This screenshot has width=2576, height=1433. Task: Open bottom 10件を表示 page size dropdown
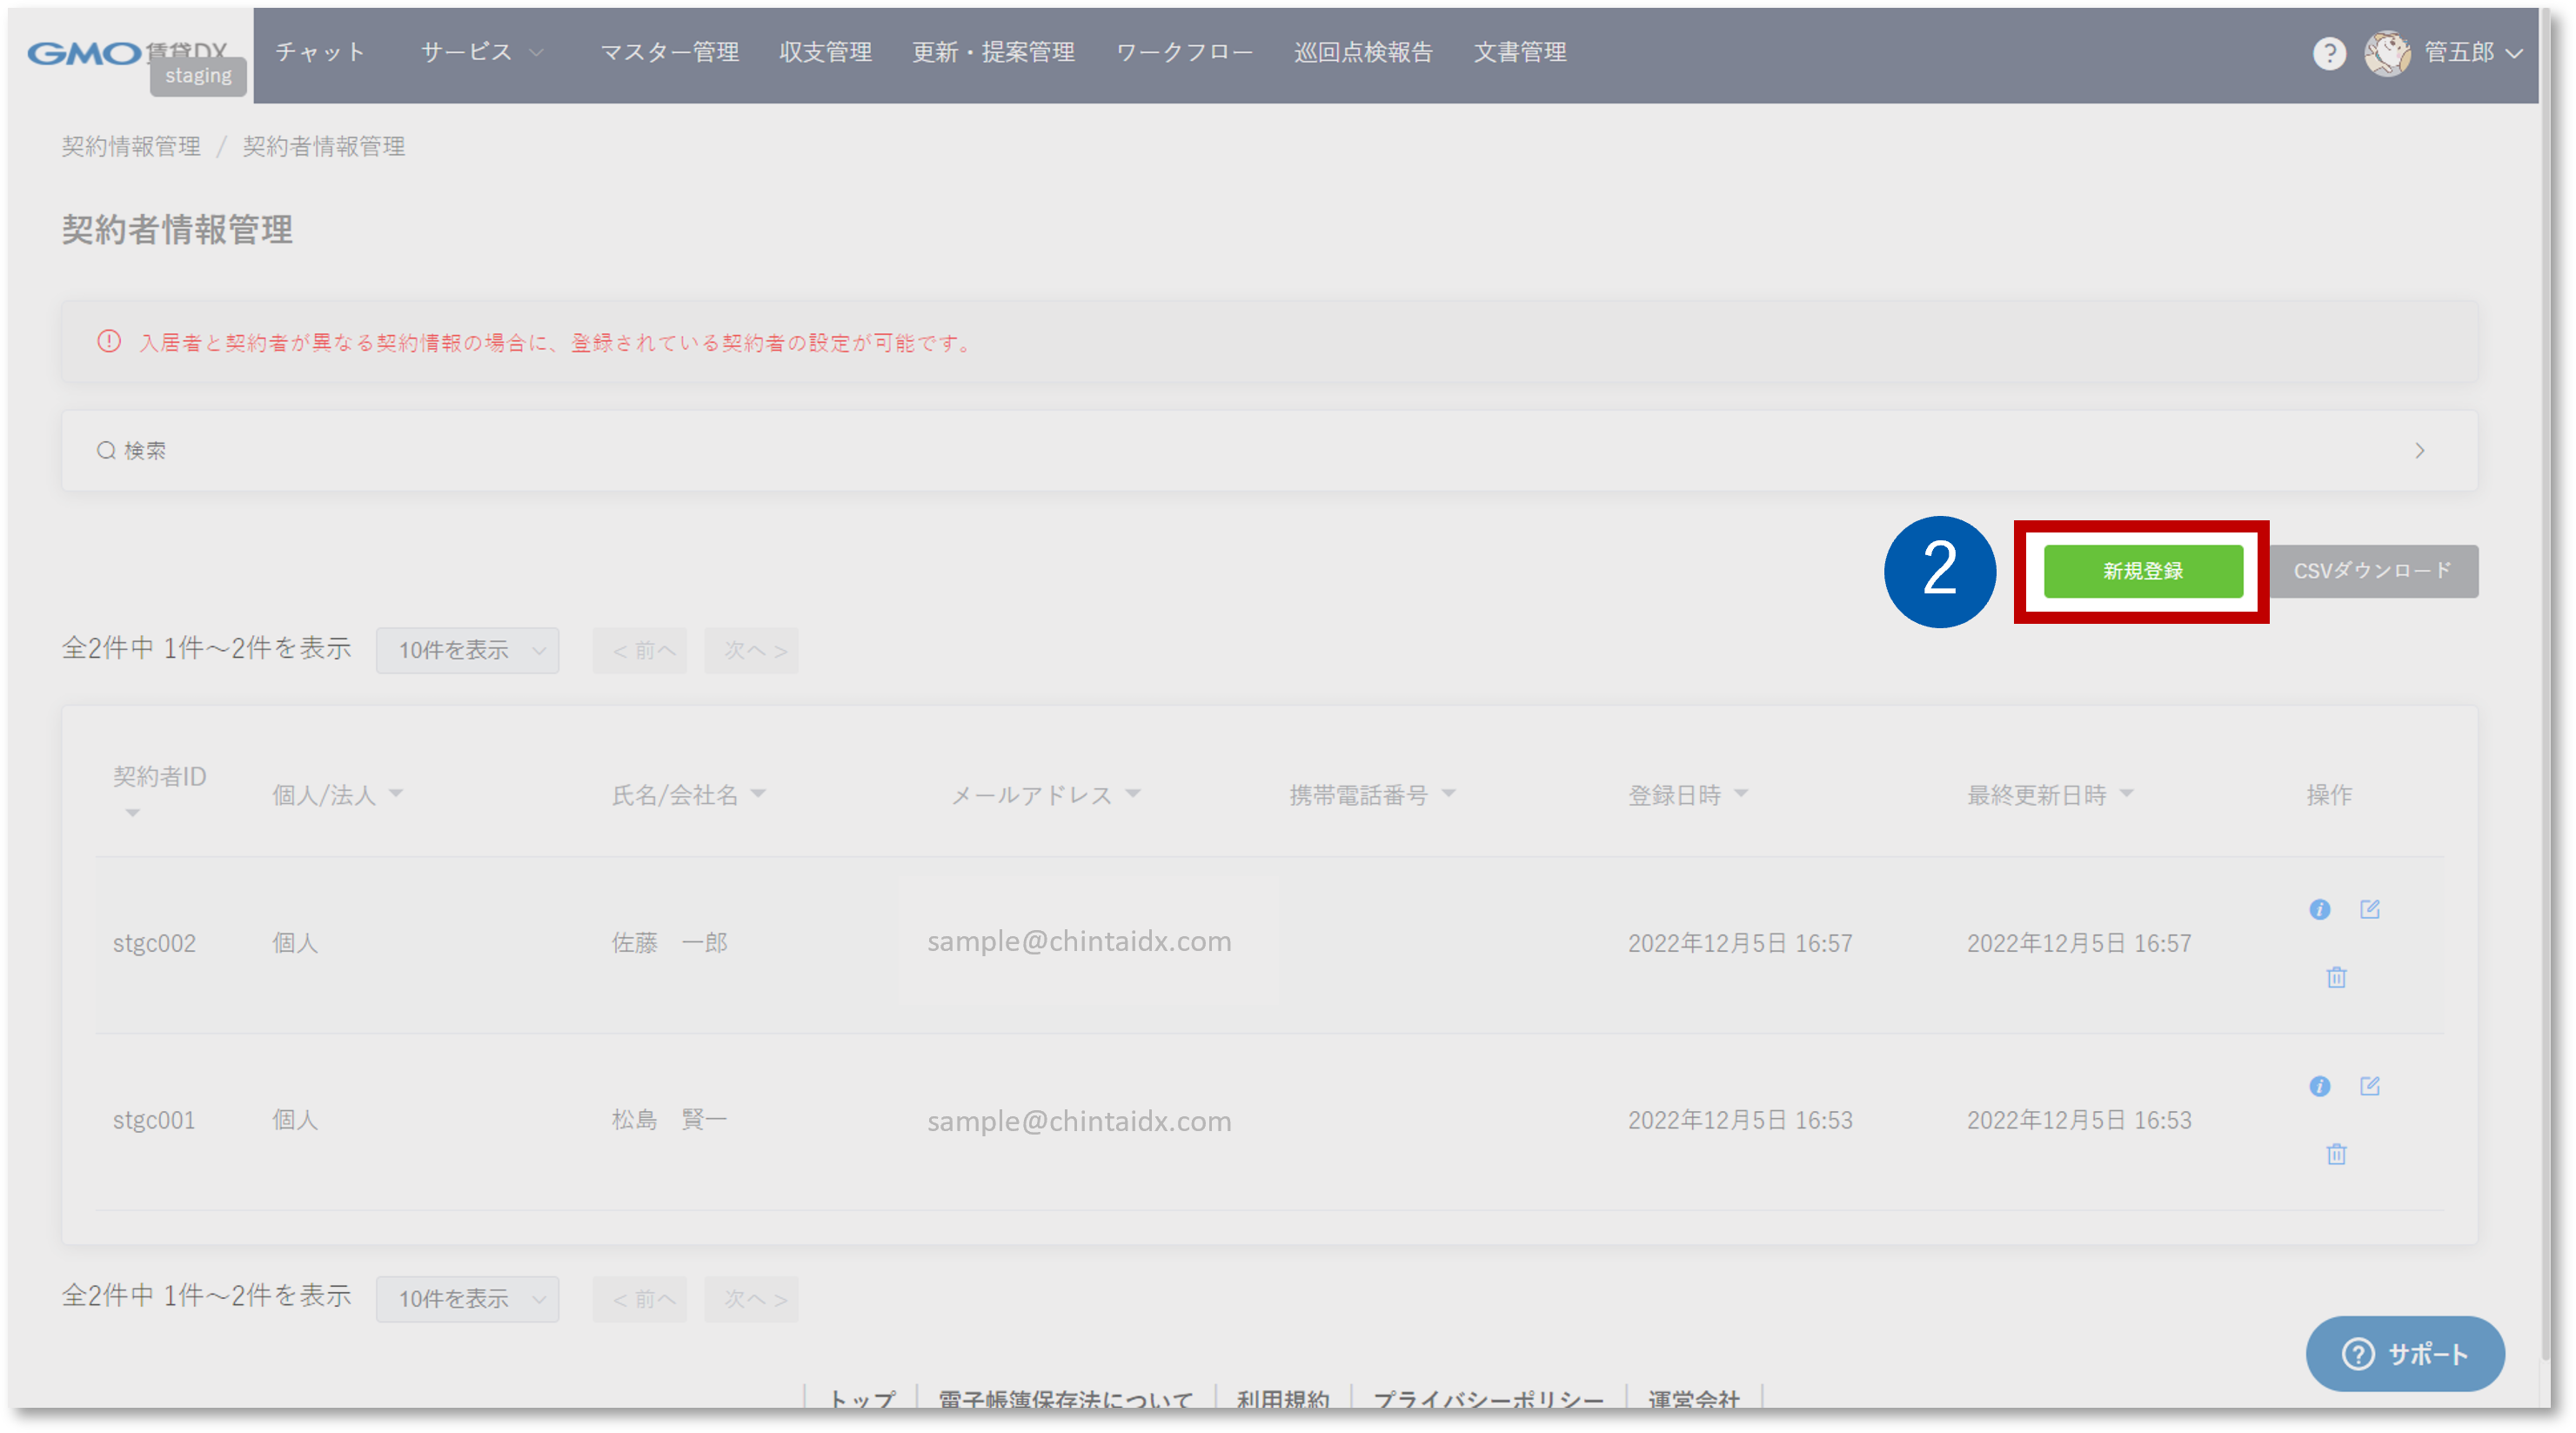467,1299
